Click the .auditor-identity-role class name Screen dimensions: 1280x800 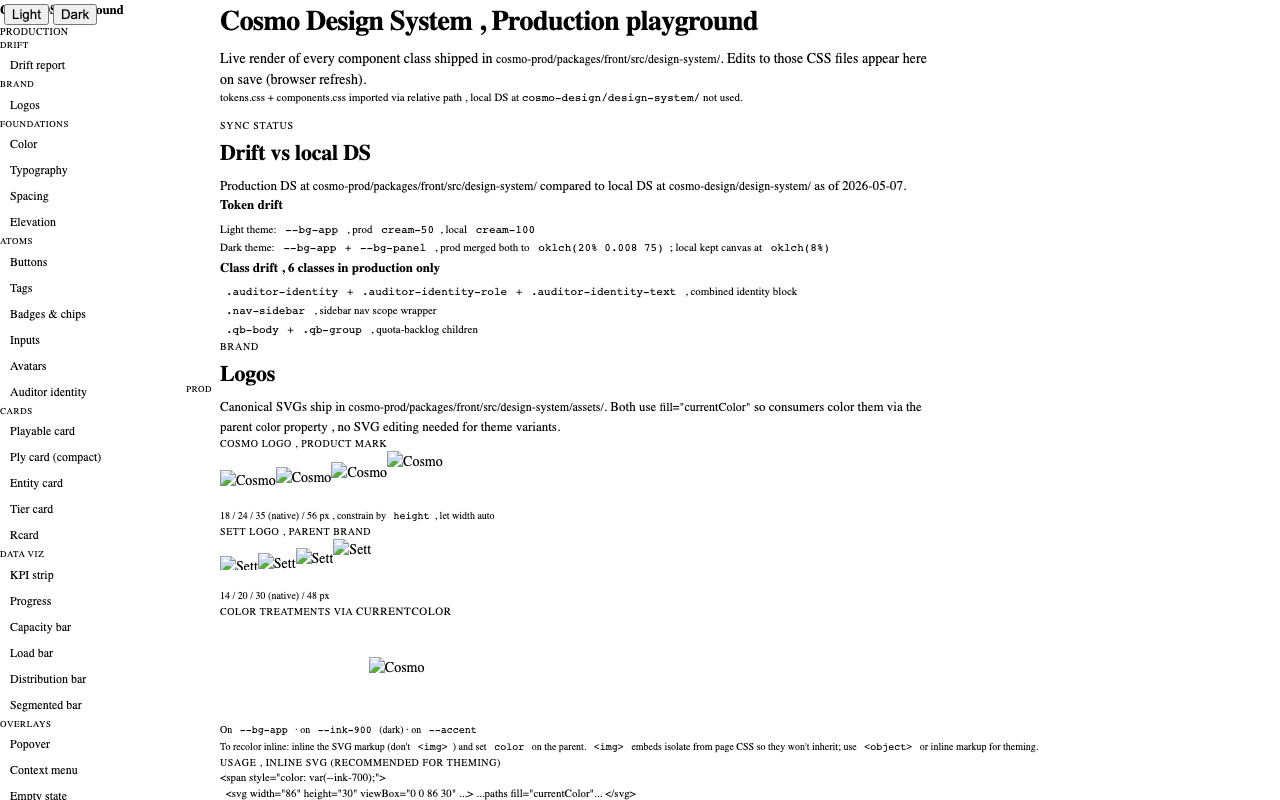[x=434, y=292]
